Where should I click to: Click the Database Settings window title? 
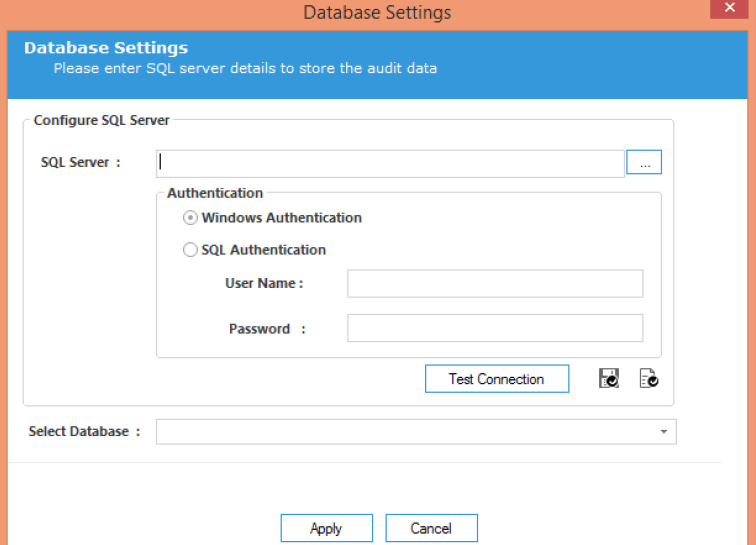377,13
